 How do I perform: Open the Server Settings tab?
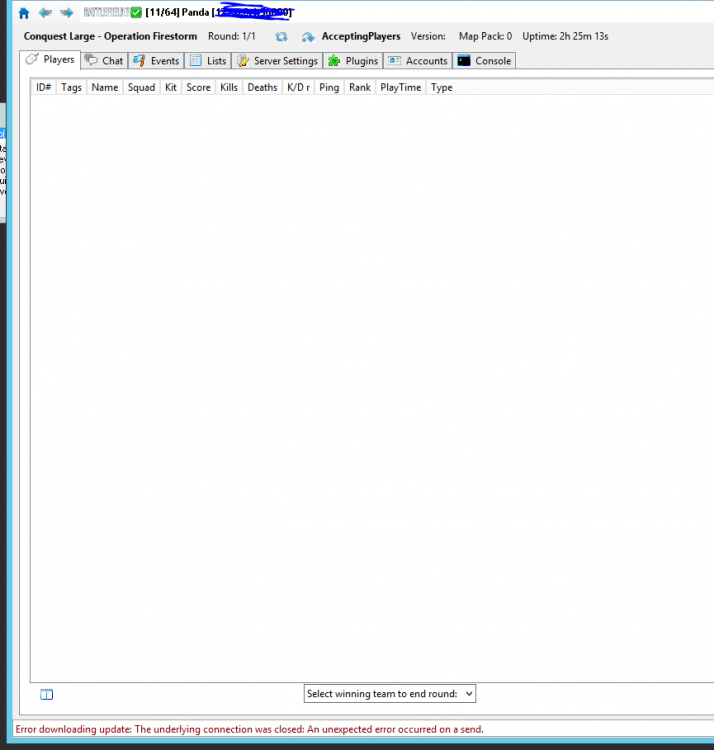pyautogui.click(x=277, y=61)
